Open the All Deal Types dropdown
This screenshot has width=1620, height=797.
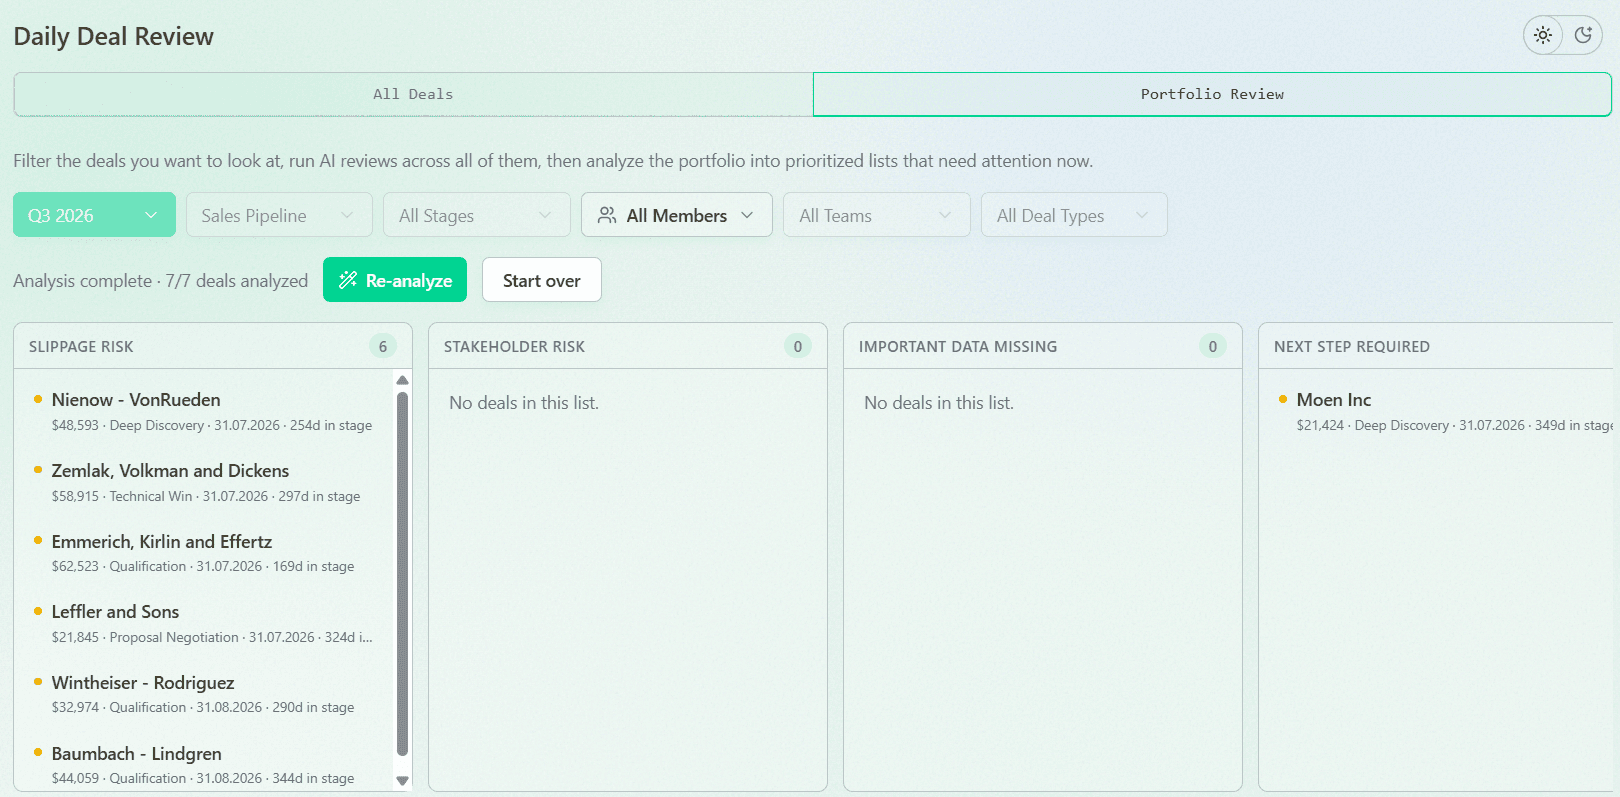click(1074, 215)
